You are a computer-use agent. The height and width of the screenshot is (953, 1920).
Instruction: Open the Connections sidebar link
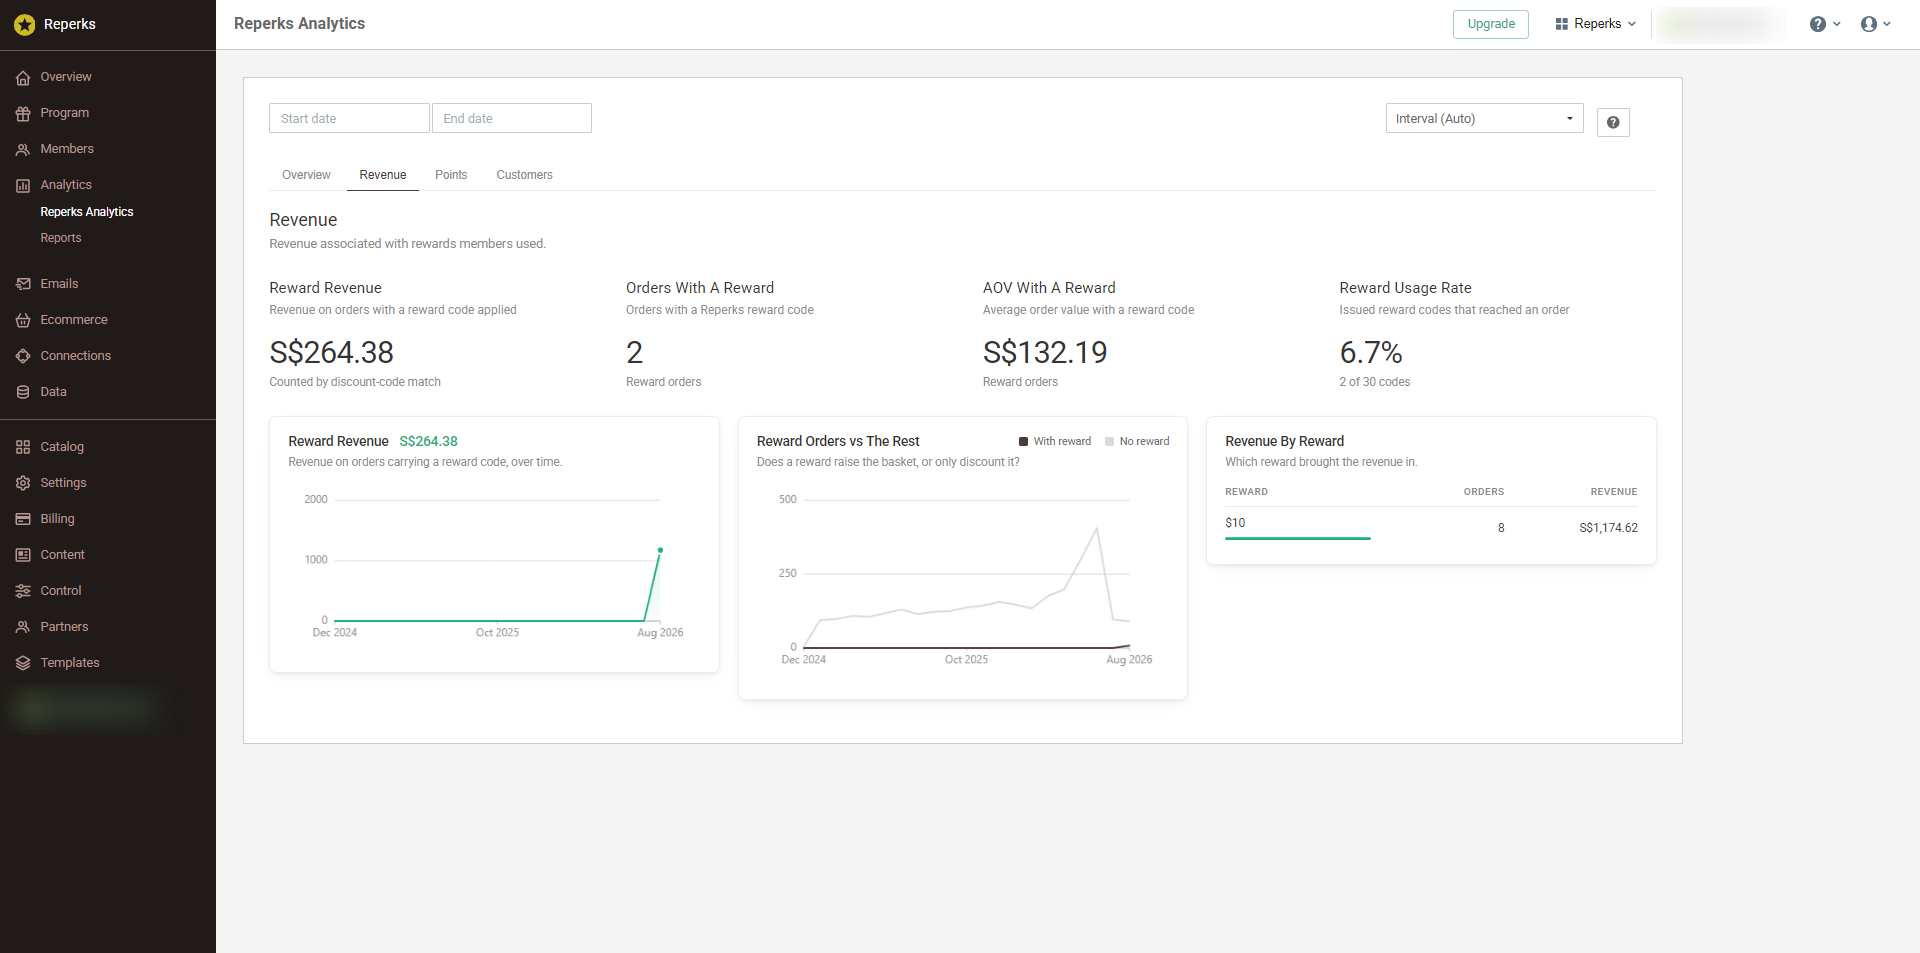point(75,356)
